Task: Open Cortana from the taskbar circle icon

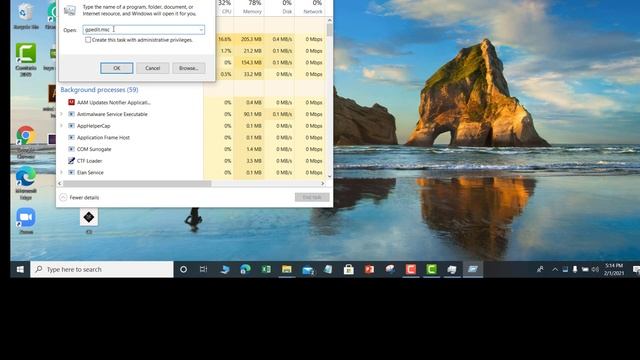Action: 184,269
